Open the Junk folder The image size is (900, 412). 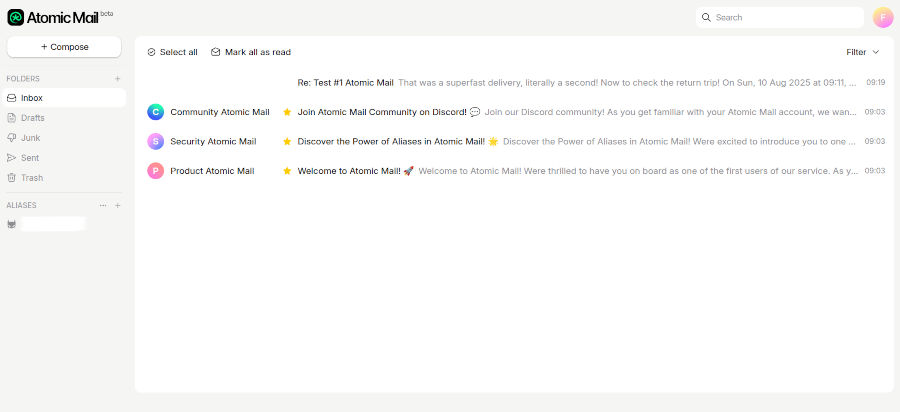click(64, 138)
